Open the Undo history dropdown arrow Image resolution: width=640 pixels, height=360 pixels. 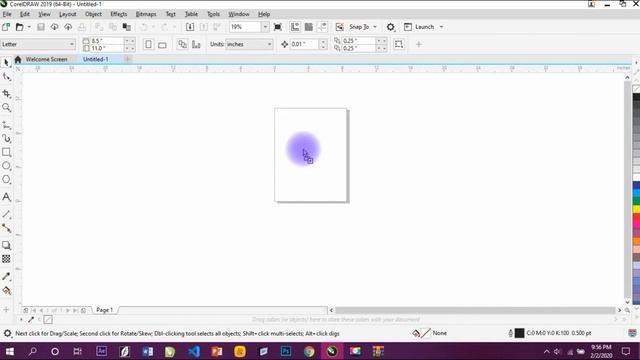(153, 27)
